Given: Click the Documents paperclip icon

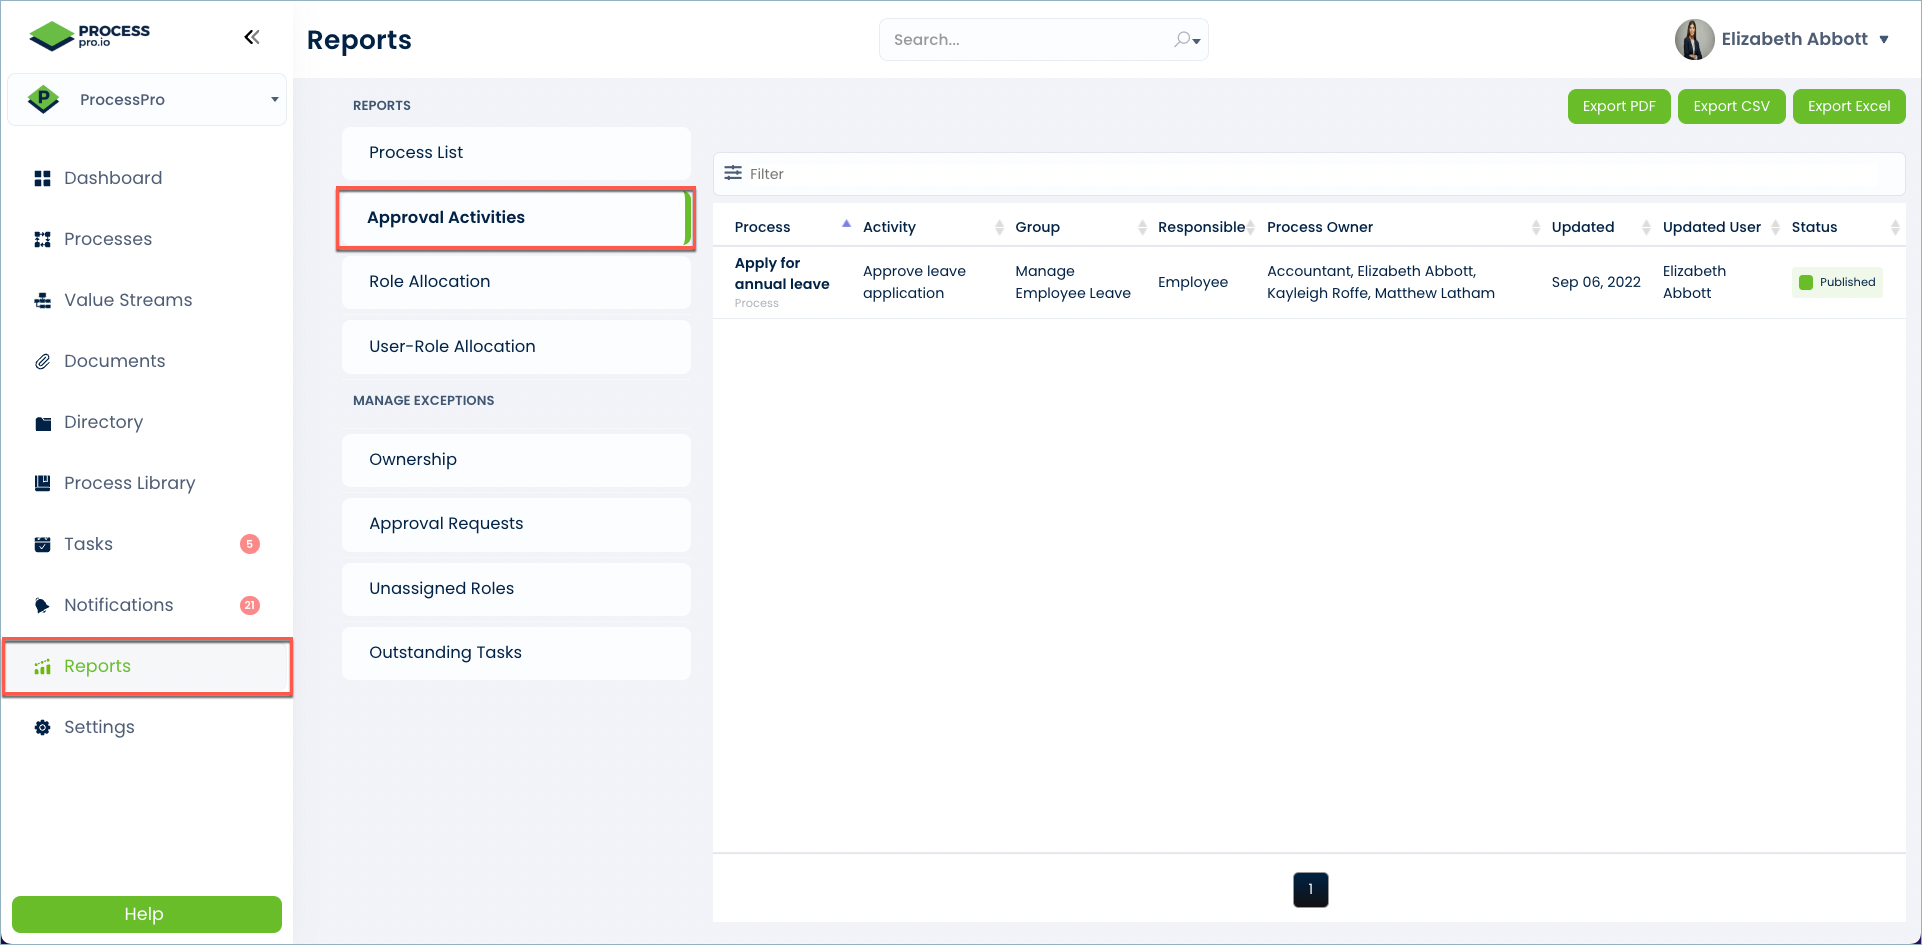Looking at the screenshot, I should coord(42,361).
